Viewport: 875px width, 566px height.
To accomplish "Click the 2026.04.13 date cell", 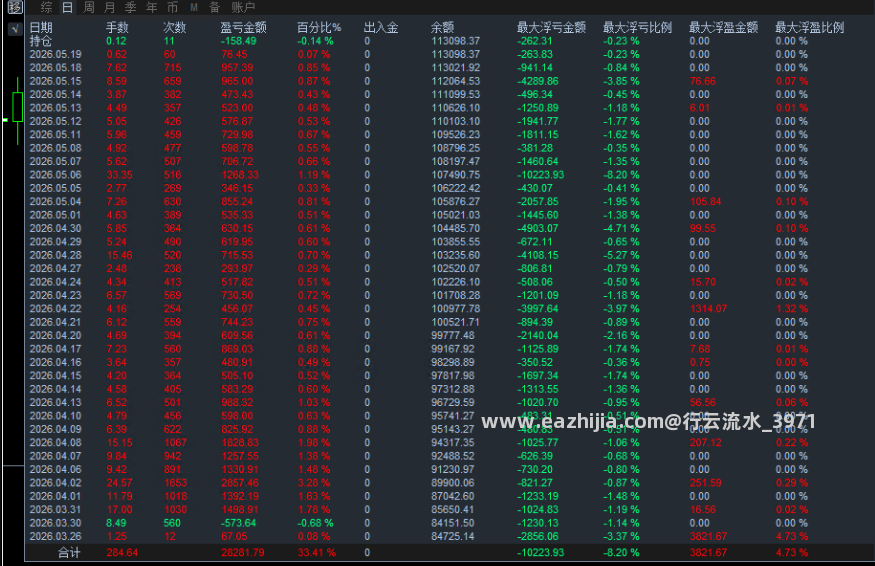I will [x=55, y=402].
